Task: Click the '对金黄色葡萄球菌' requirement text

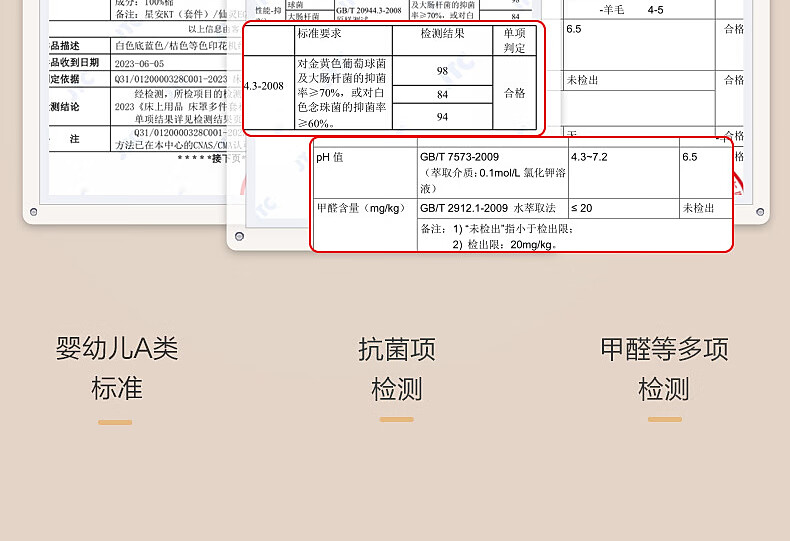Action: click(342, 63)
